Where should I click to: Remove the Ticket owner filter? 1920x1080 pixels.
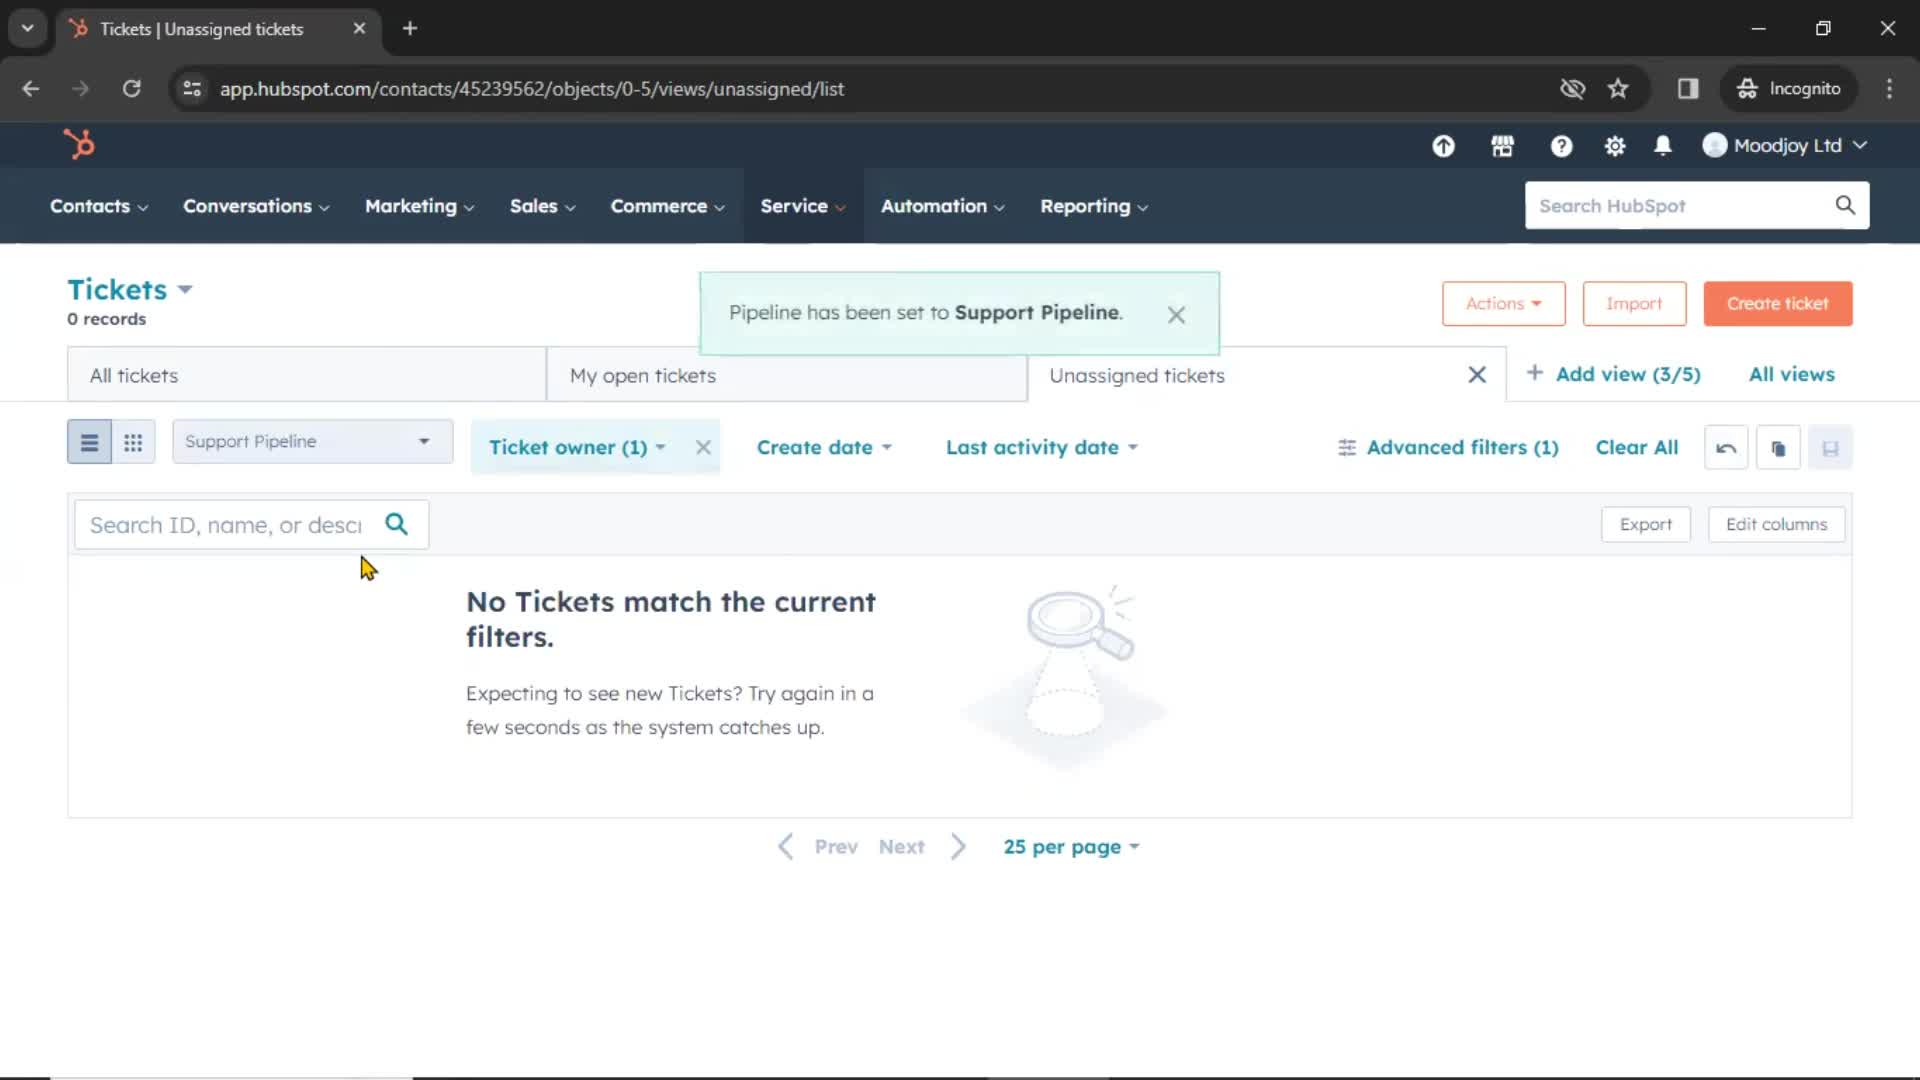pos(703,447)
